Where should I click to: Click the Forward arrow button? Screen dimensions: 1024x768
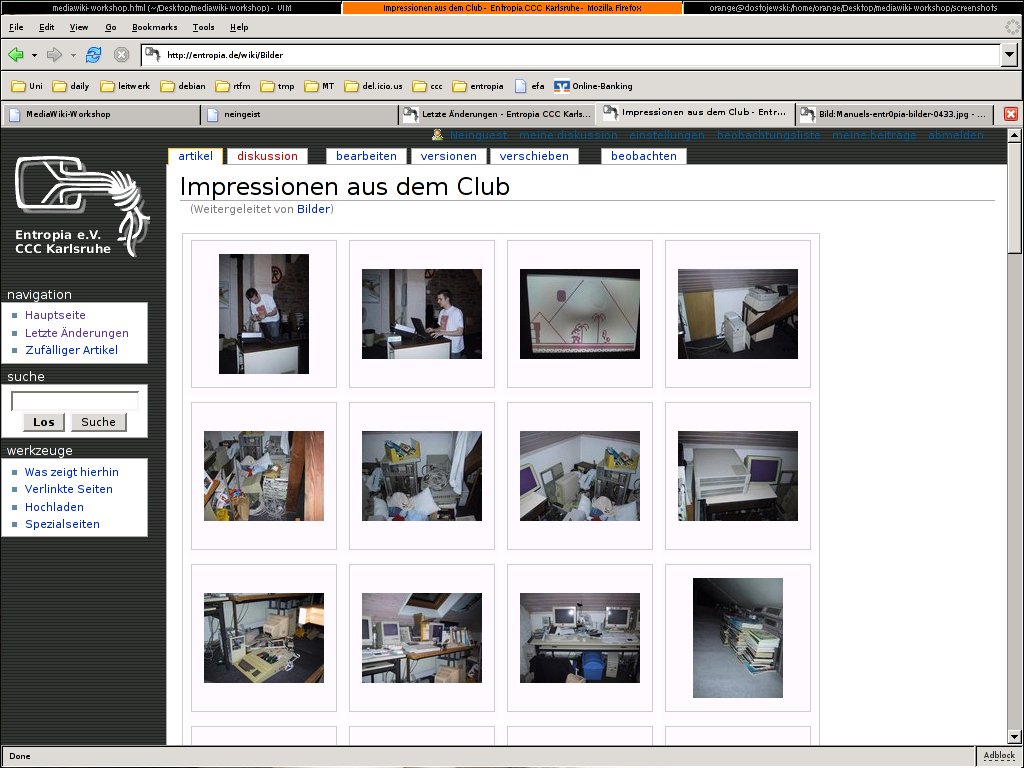[x=54, y=55]
